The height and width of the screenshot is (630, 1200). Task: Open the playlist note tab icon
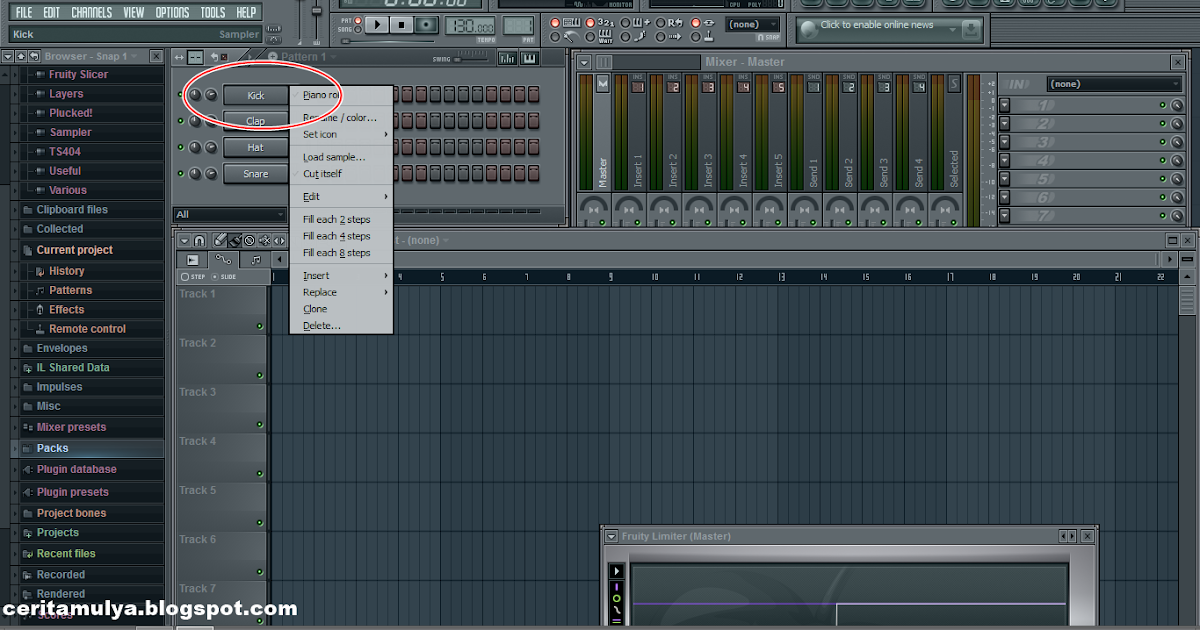point(256,259)
